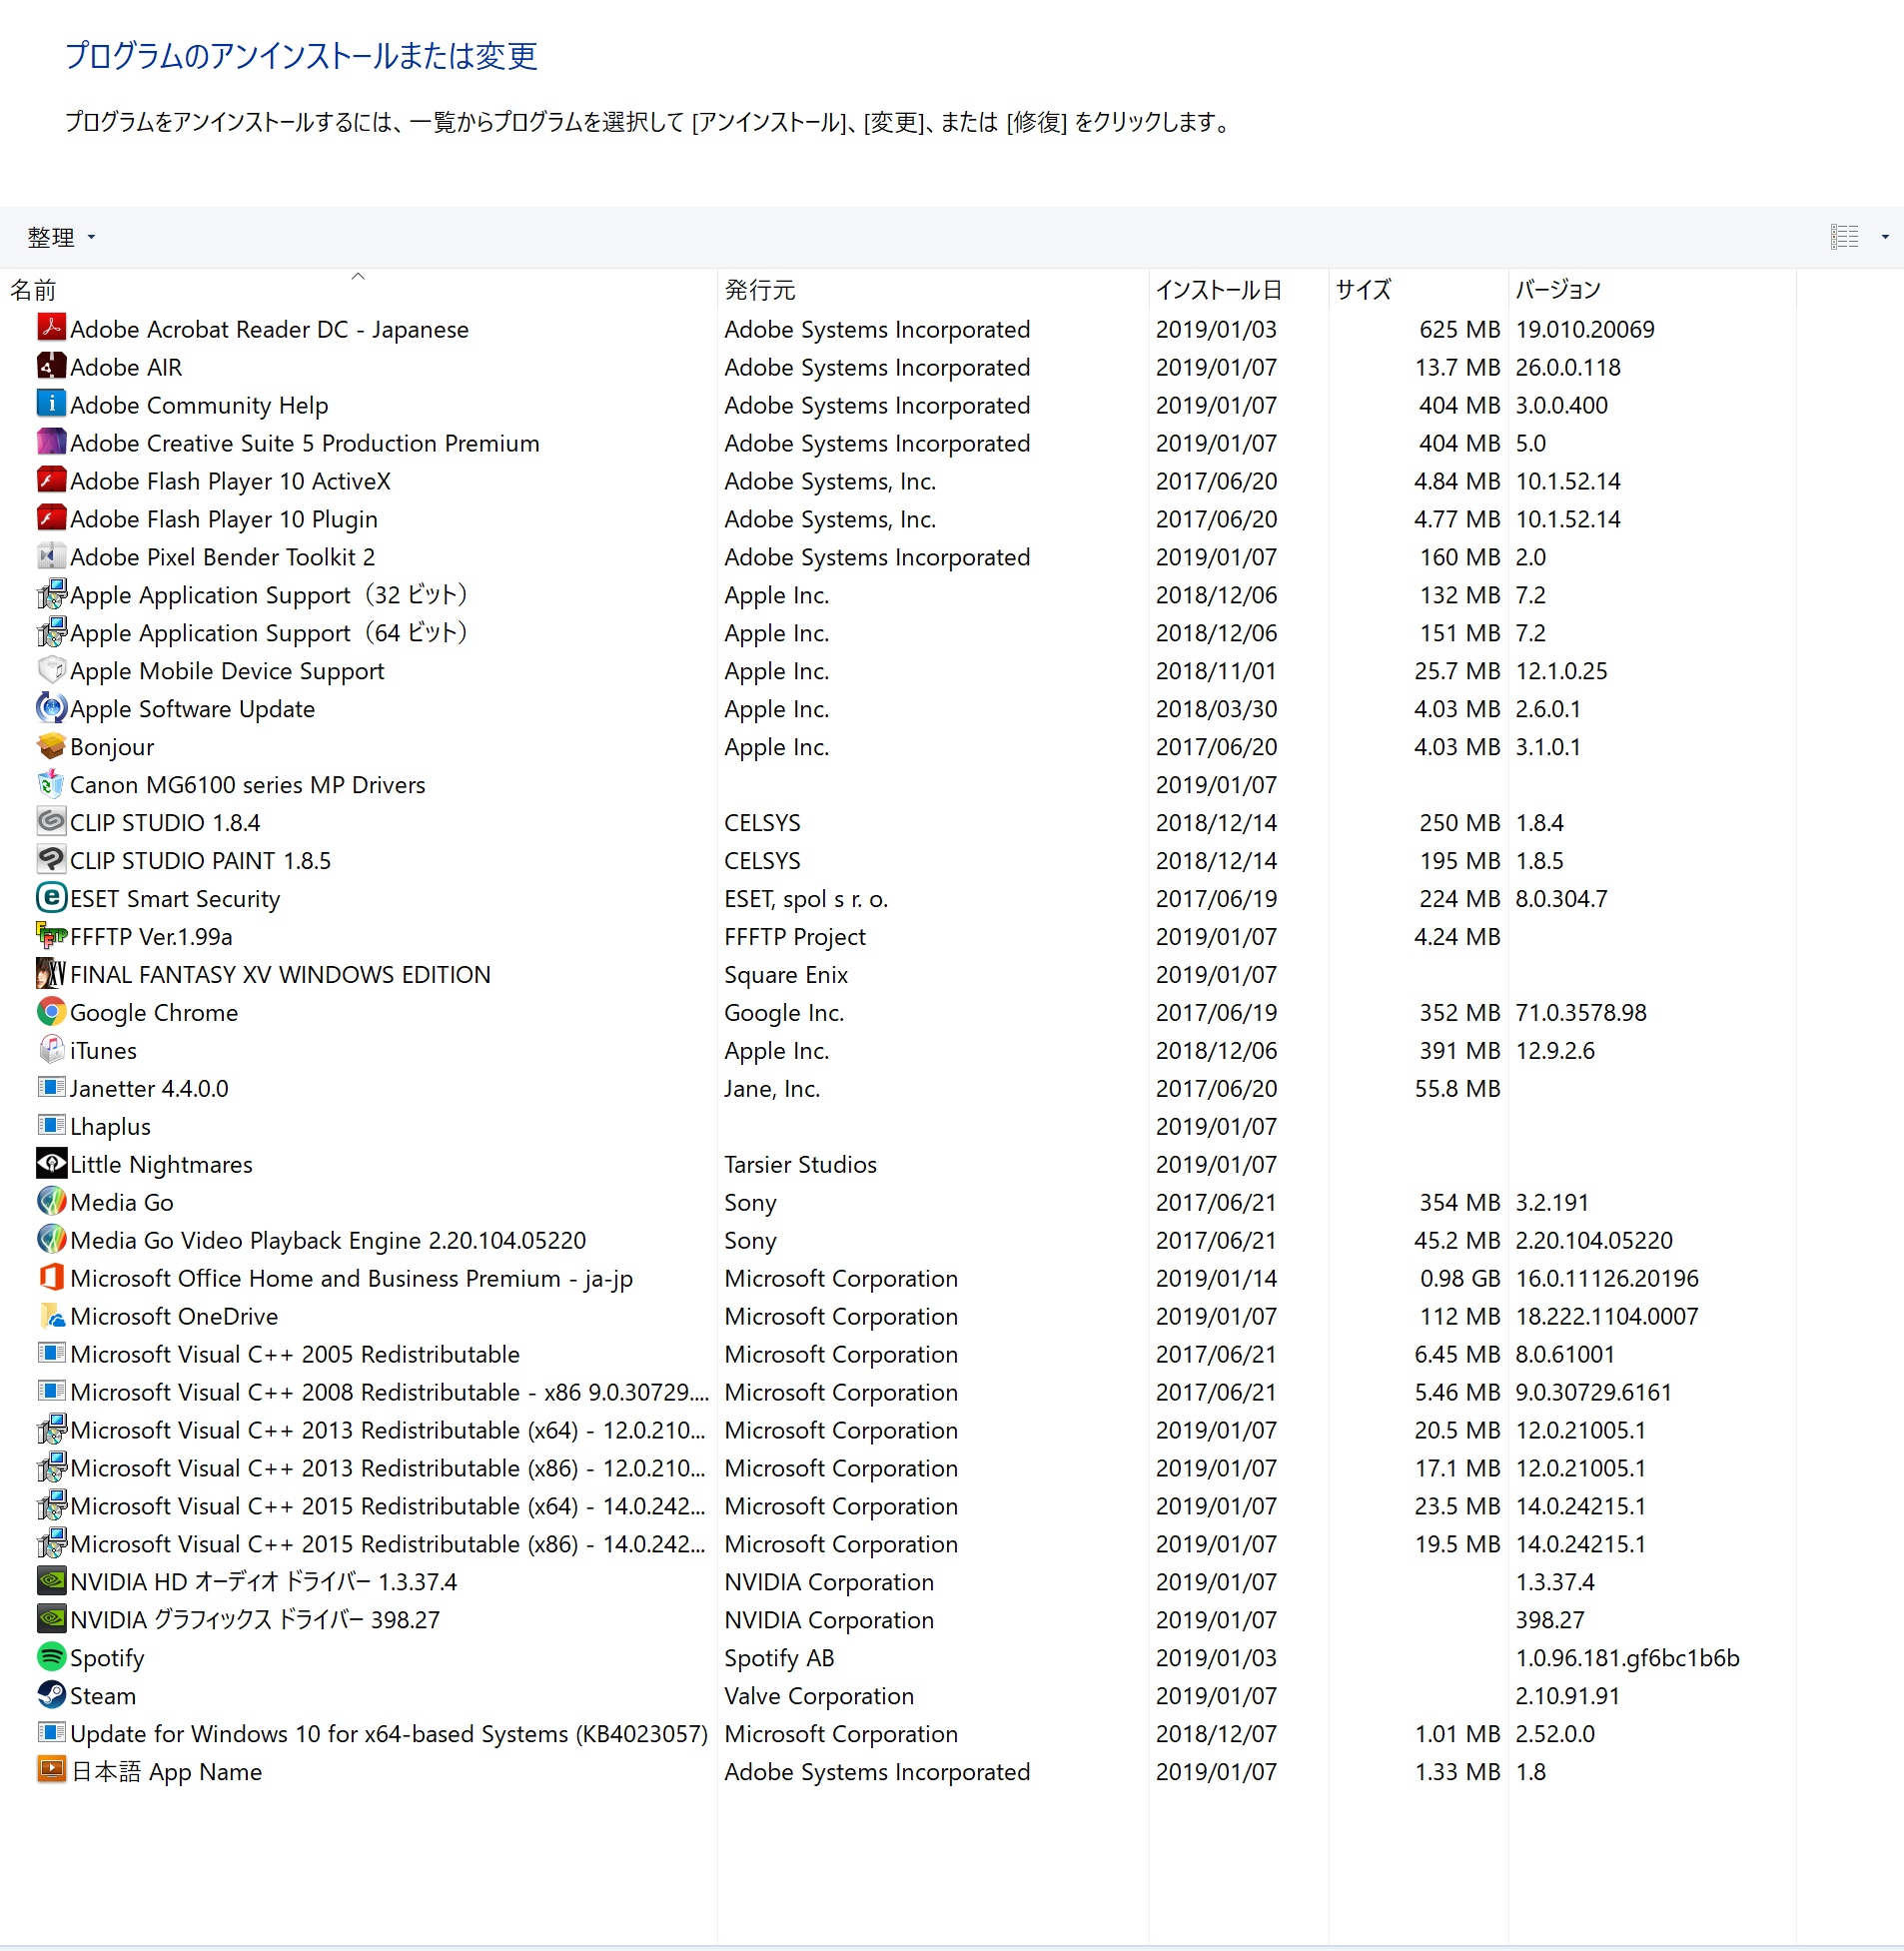Click the ESET, spol s r. o. publisher

click(806, 898)
